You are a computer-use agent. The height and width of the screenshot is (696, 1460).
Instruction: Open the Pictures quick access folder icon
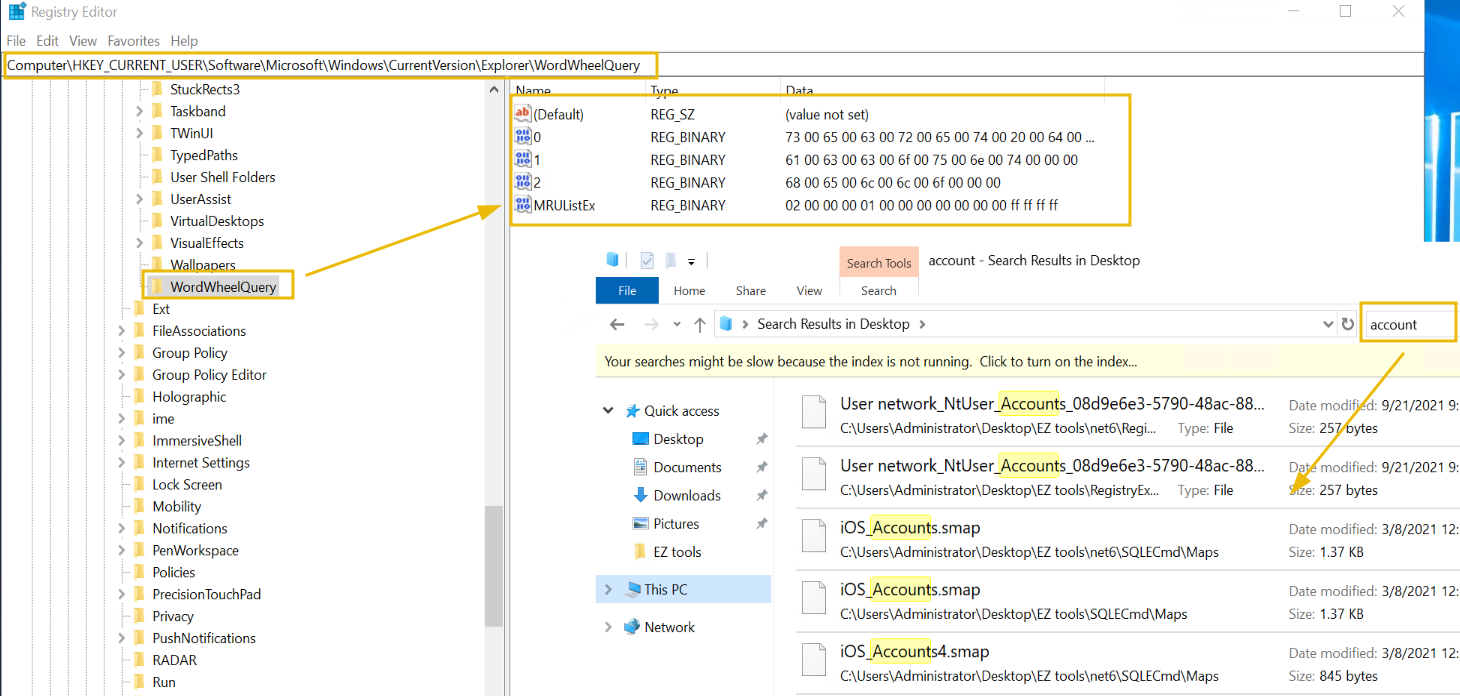pos(641,524)
